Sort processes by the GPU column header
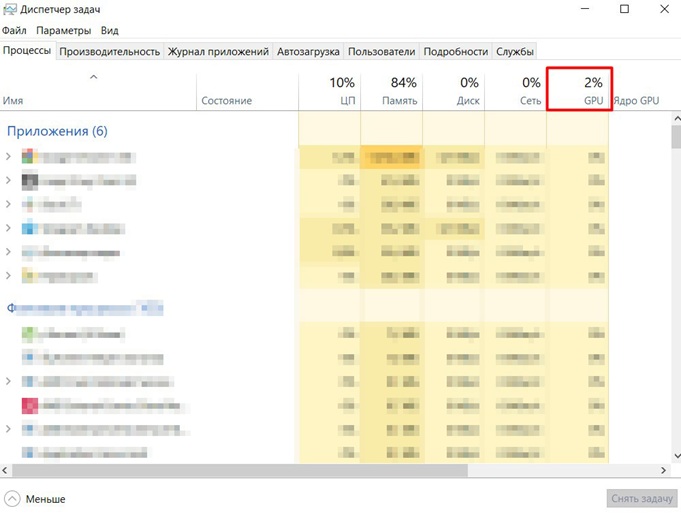Viewport: 681px width, 515px height. pos(579,89)
